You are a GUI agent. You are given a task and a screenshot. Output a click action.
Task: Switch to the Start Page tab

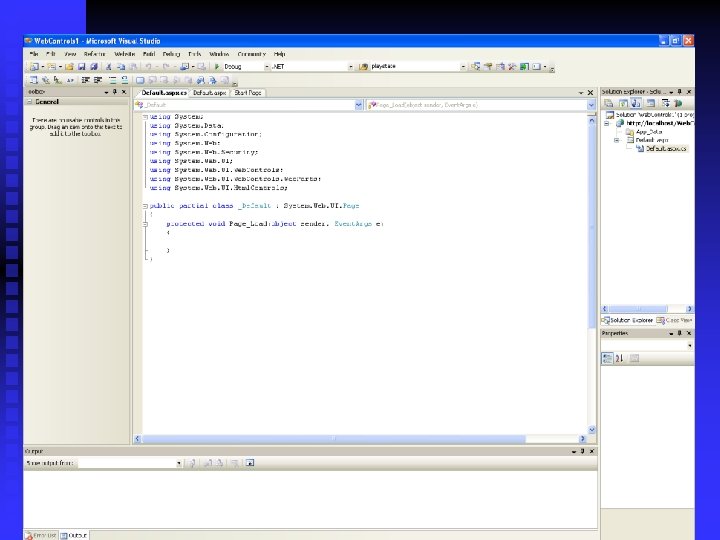click(246, 92)
